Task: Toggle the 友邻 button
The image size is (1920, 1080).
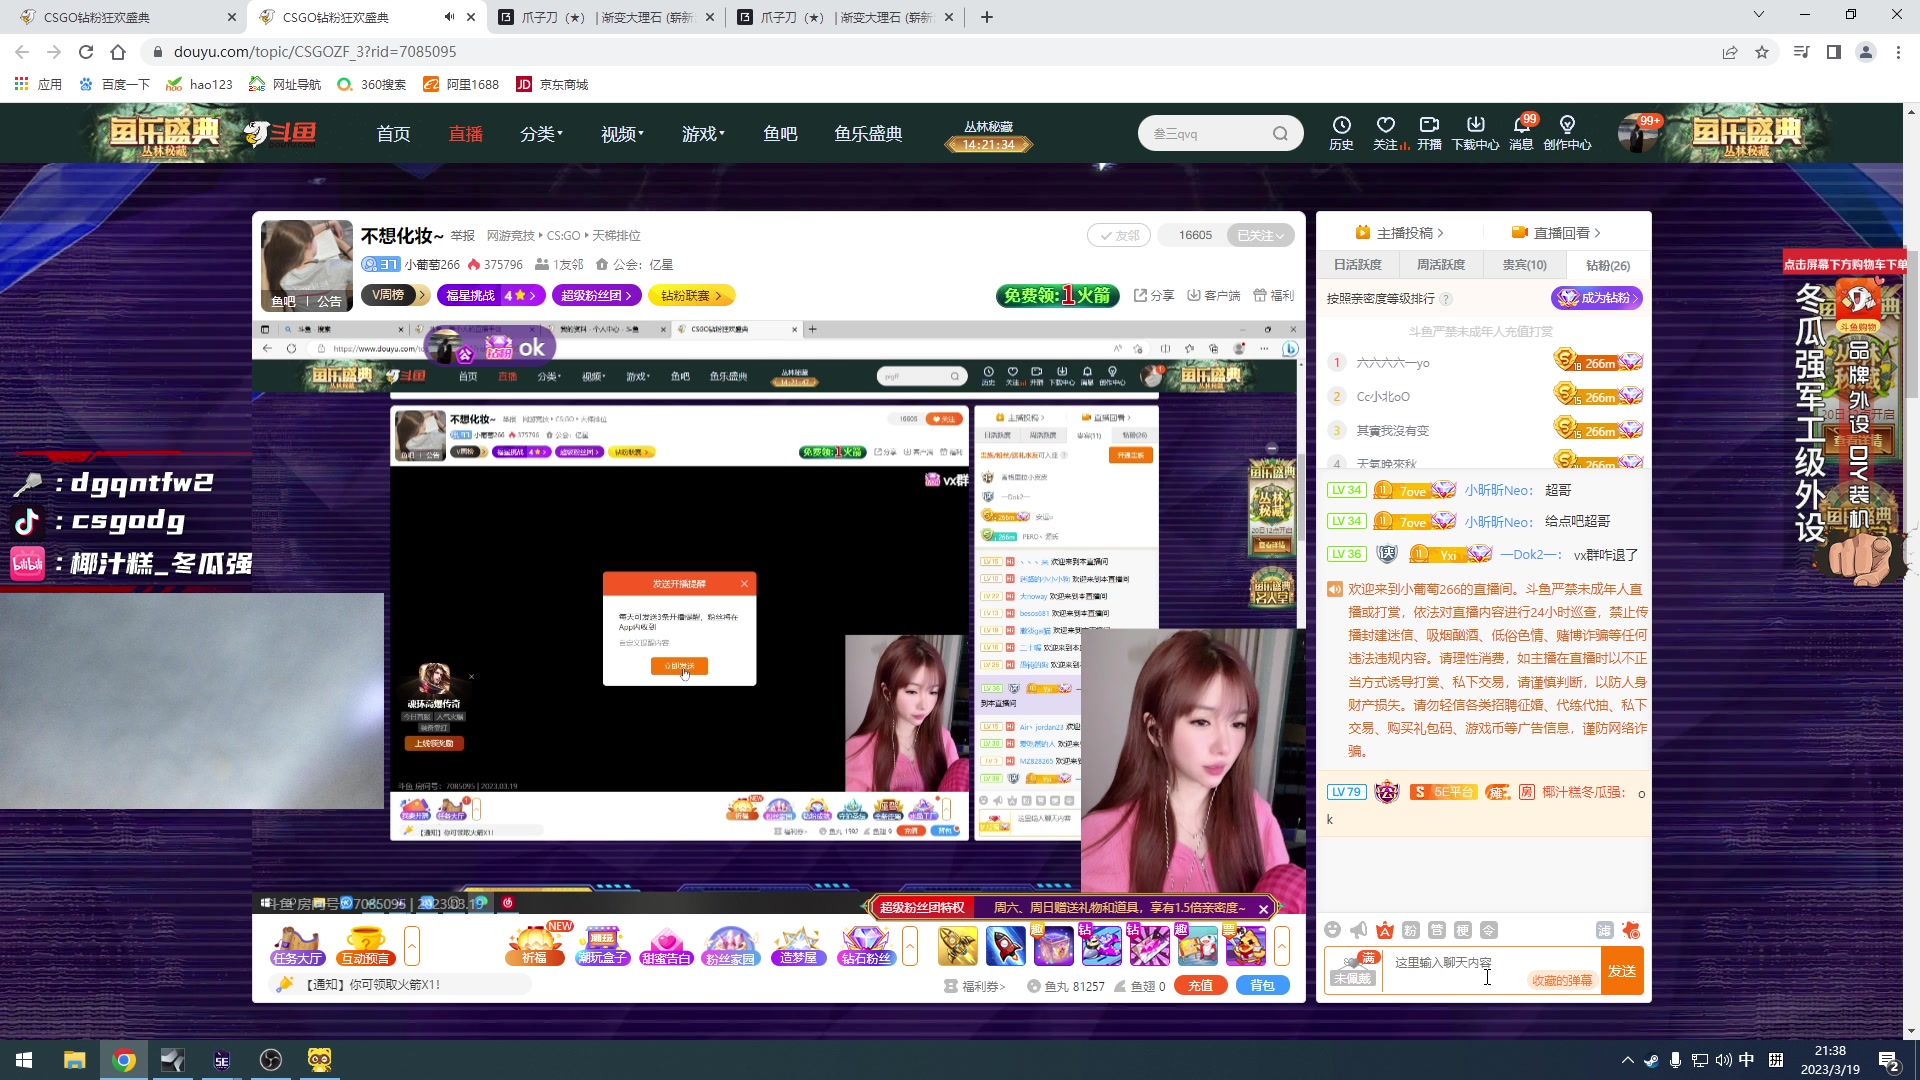Action: click(1119, 235)
